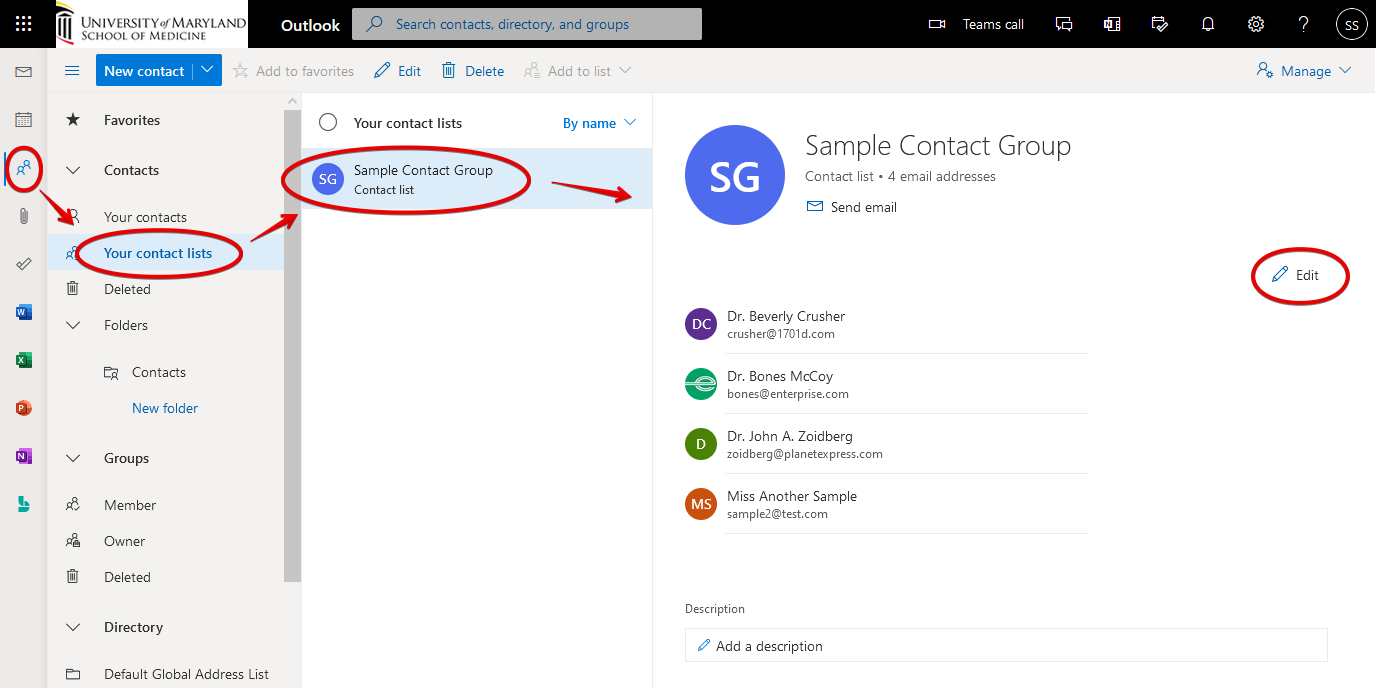Open the OneNote app icon
The height and width of the screenshot is (688, 1376).
24,456
